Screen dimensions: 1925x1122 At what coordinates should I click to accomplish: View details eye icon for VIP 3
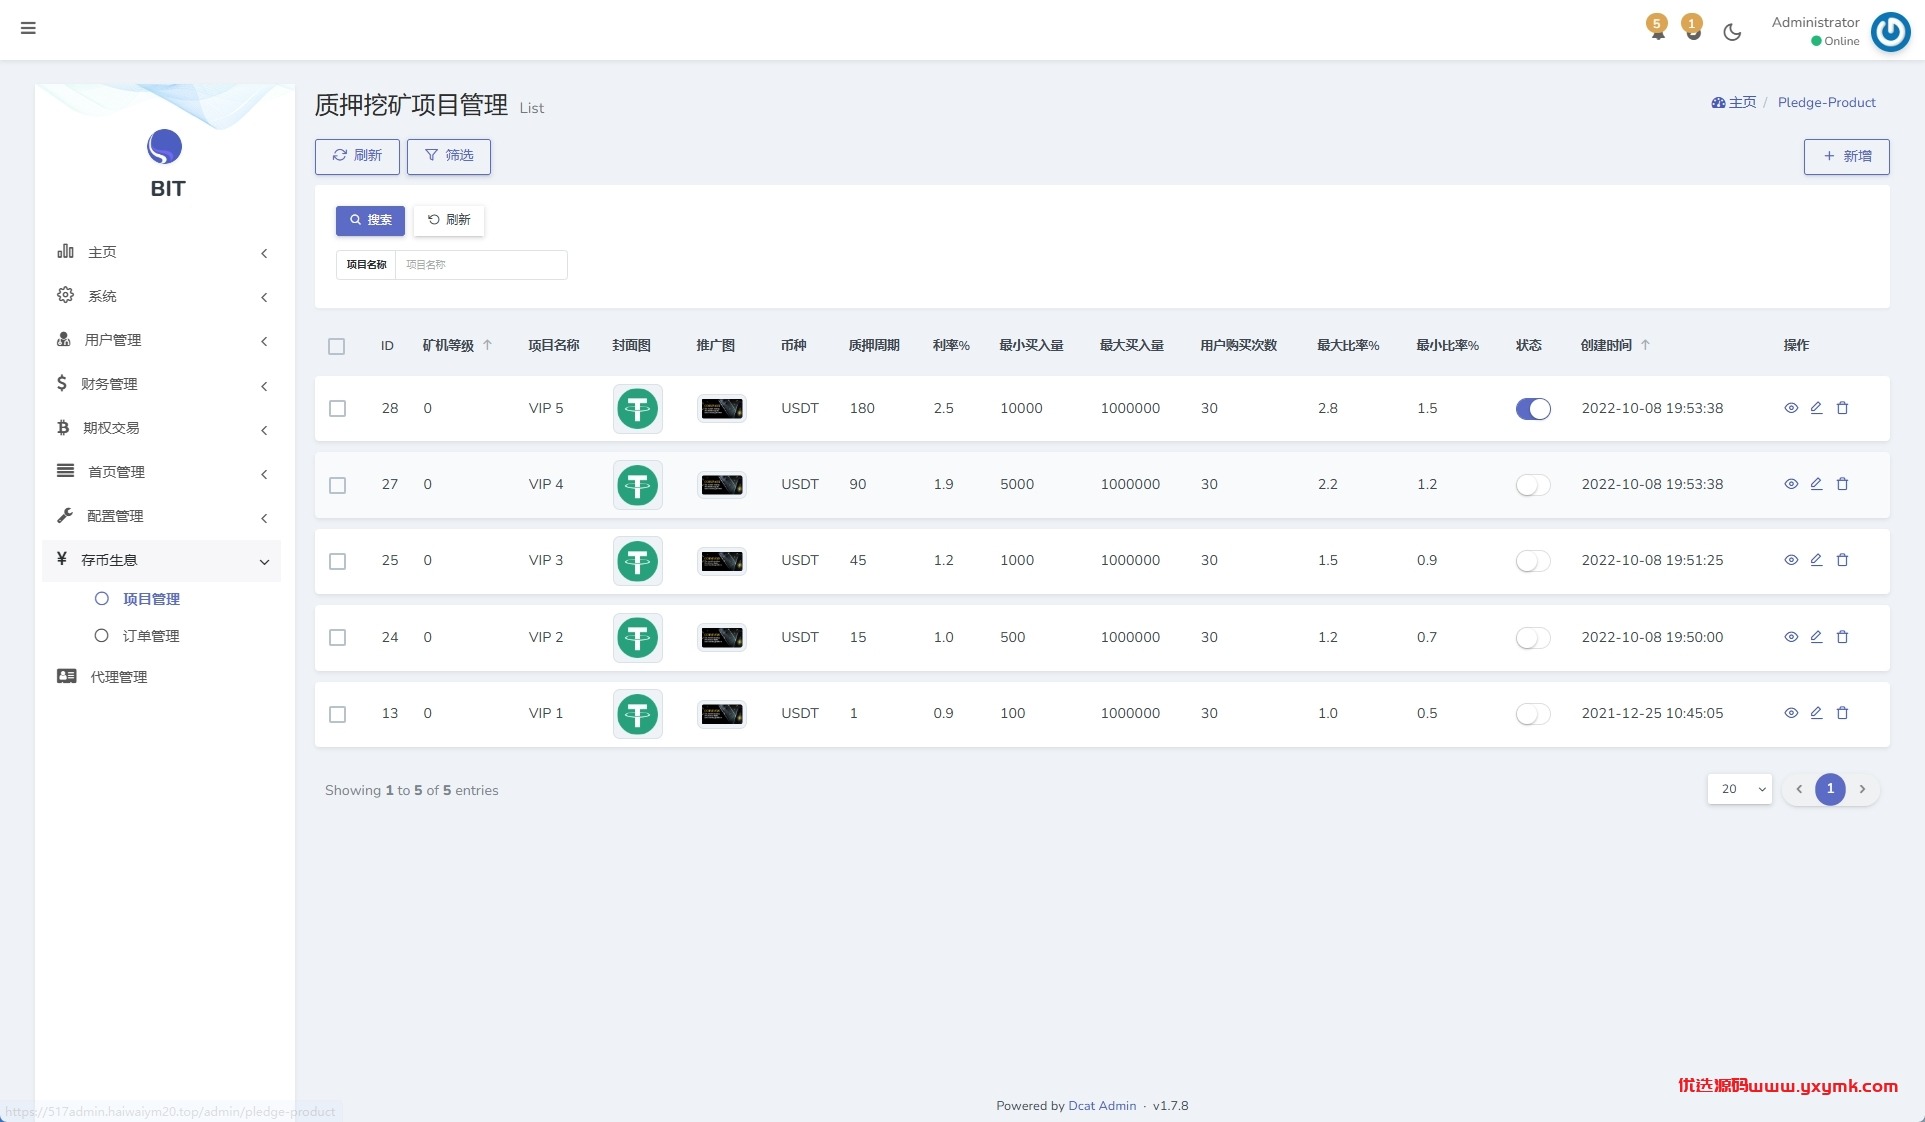pos(1791,560)
